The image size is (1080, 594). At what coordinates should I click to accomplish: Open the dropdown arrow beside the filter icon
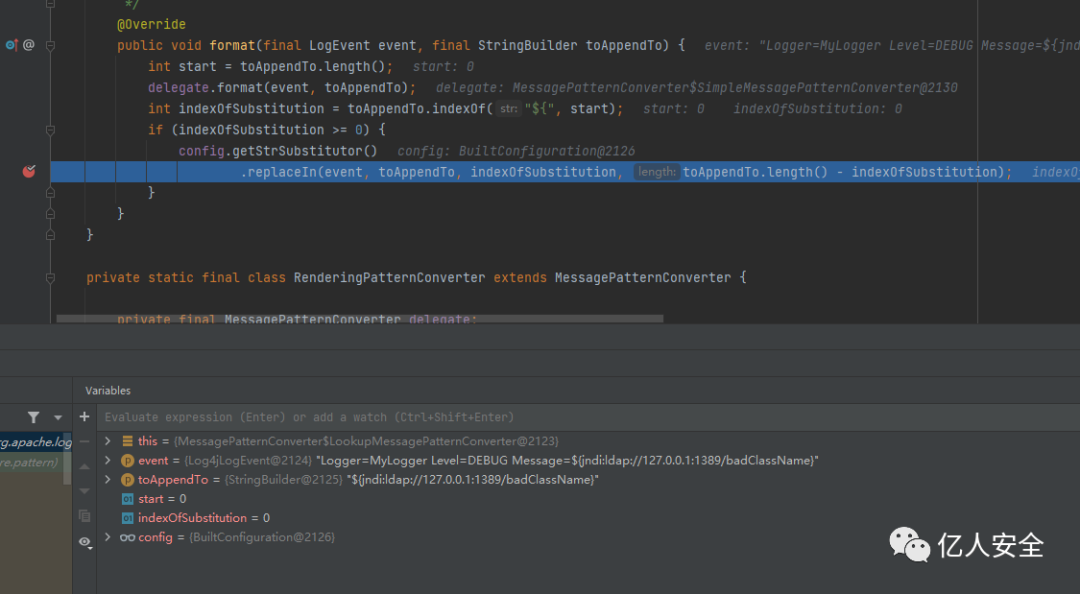pyautogui.click(x=58, y=418)
